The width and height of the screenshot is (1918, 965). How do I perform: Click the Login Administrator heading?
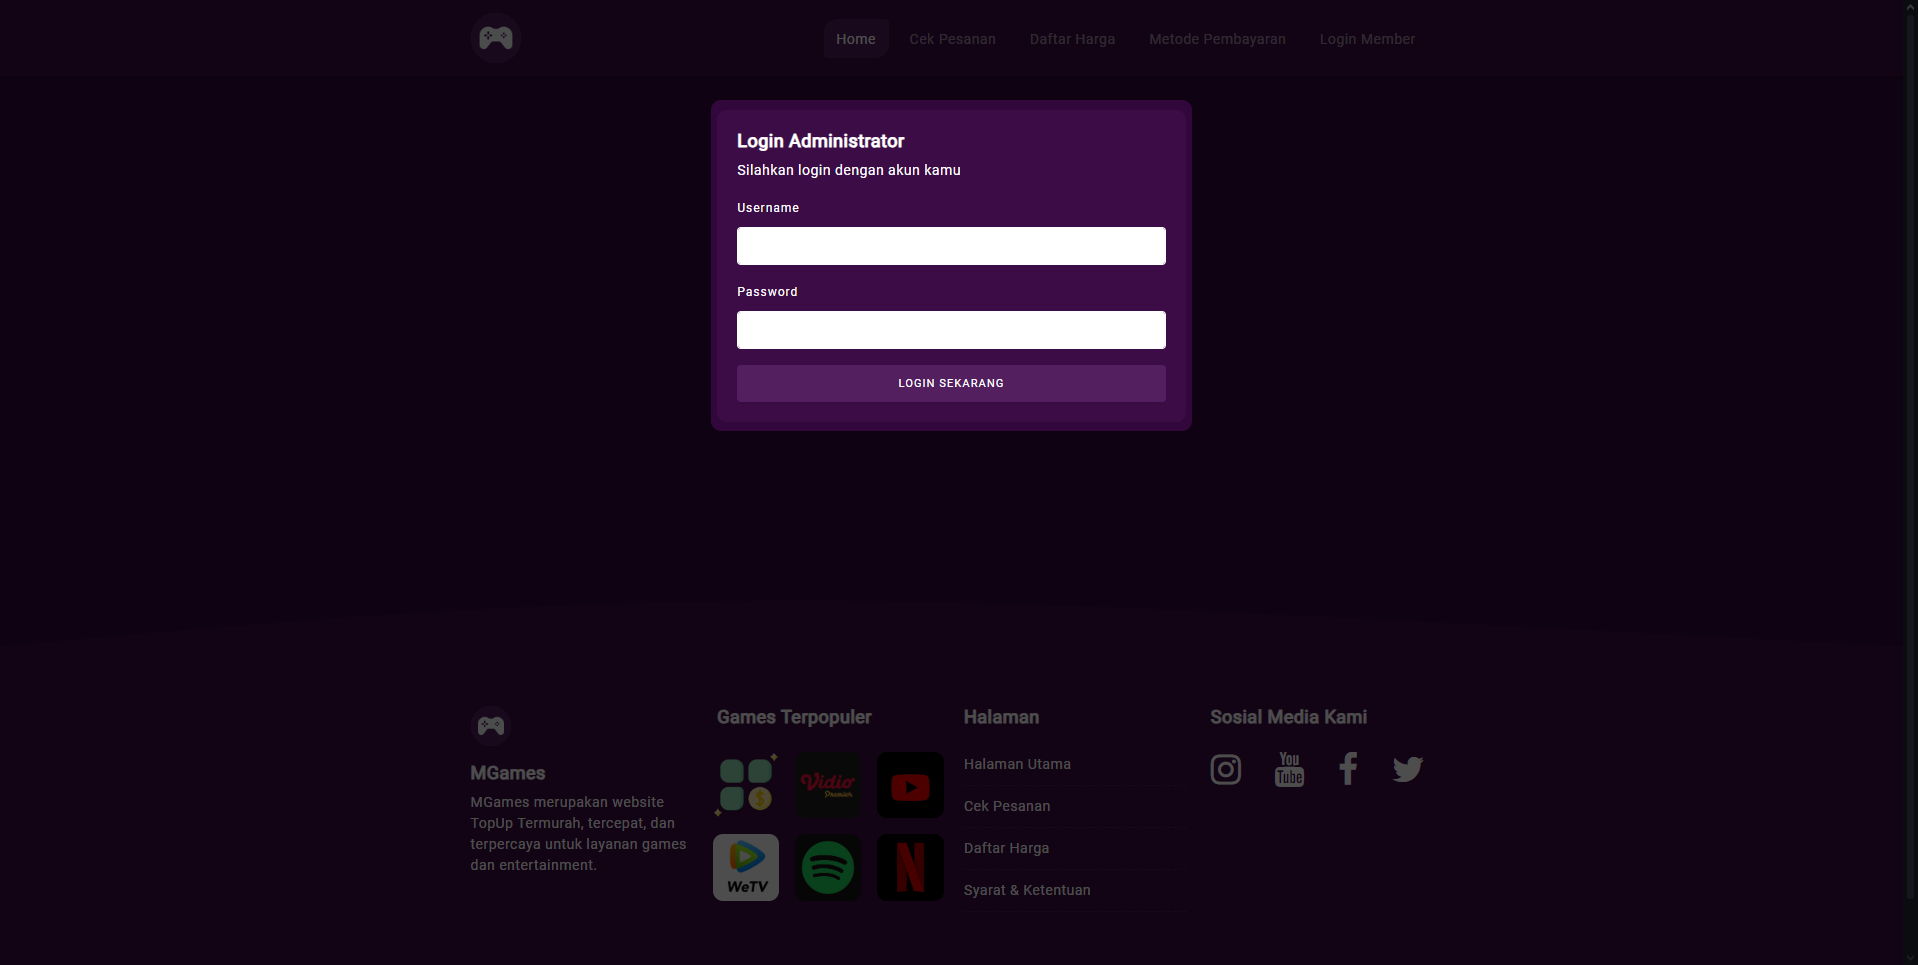click(x=820, y=141)
